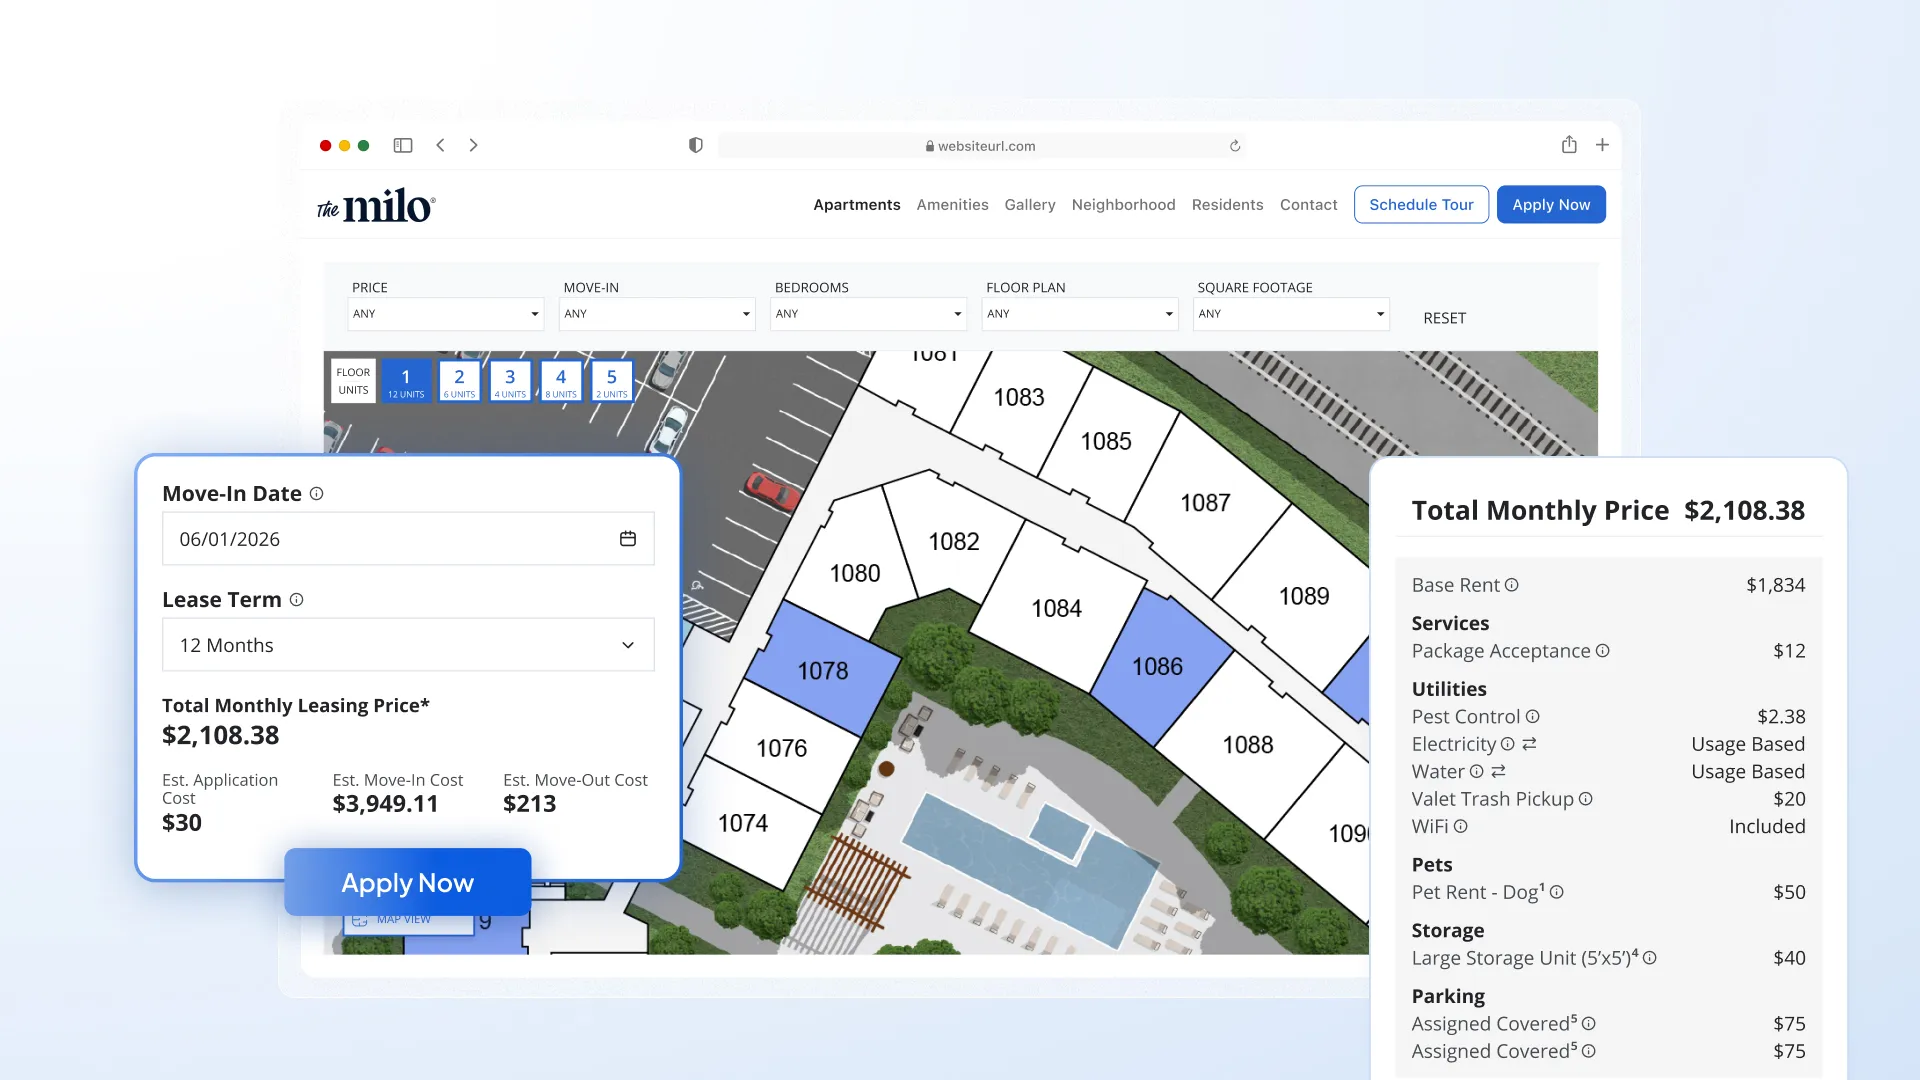Expand the PRICE filter dropdown
This screenshot has height=1080, width=1920.
click(x=445, y=314)
